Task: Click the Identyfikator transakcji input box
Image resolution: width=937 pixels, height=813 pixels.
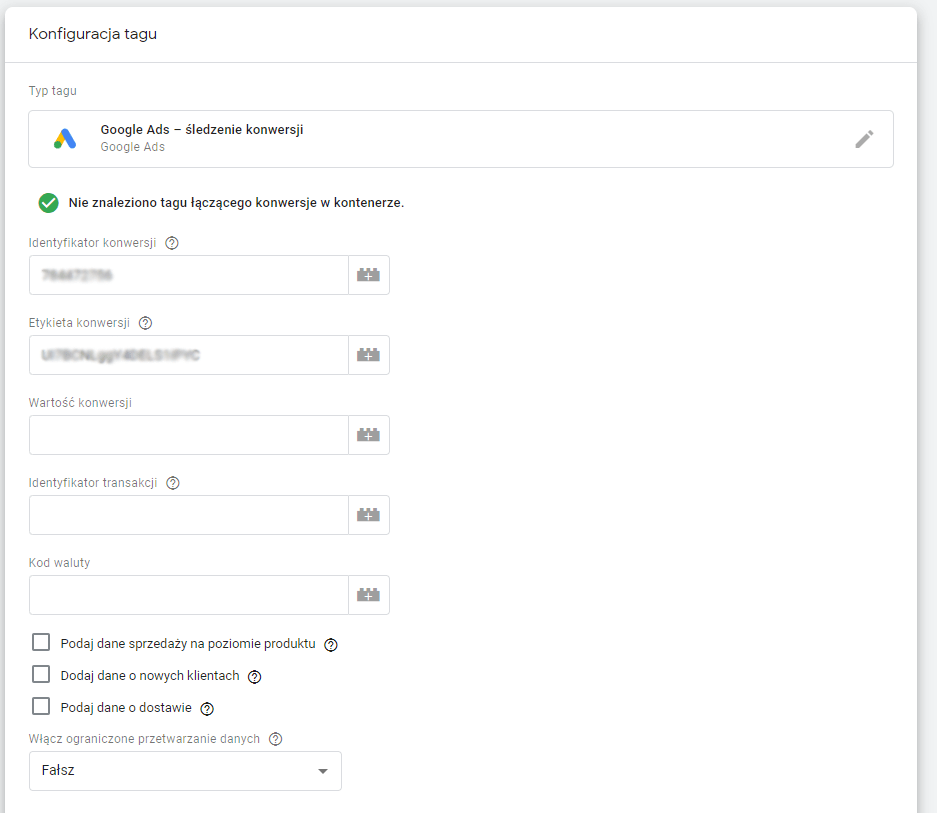Action: pyautogui.click(x=188, y=515)
